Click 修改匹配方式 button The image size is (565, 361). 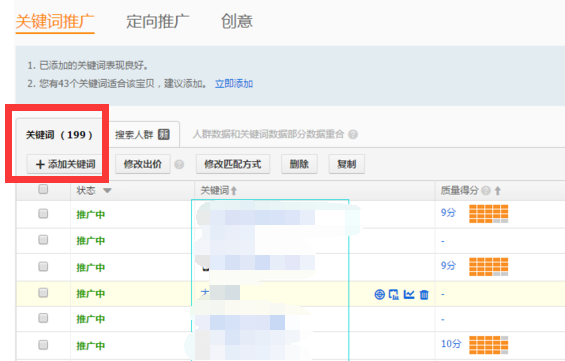tap(233, 164)
